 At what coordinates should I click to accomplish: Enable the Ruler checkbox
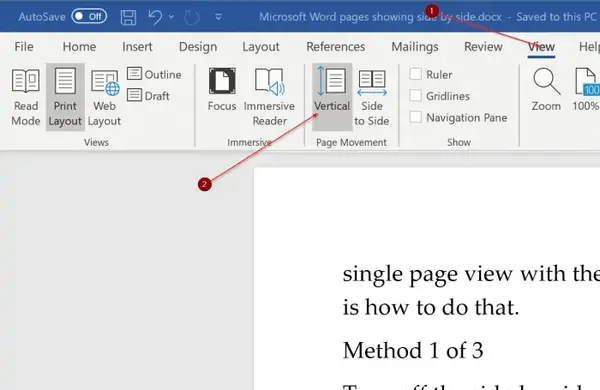[x=416, y=74]
